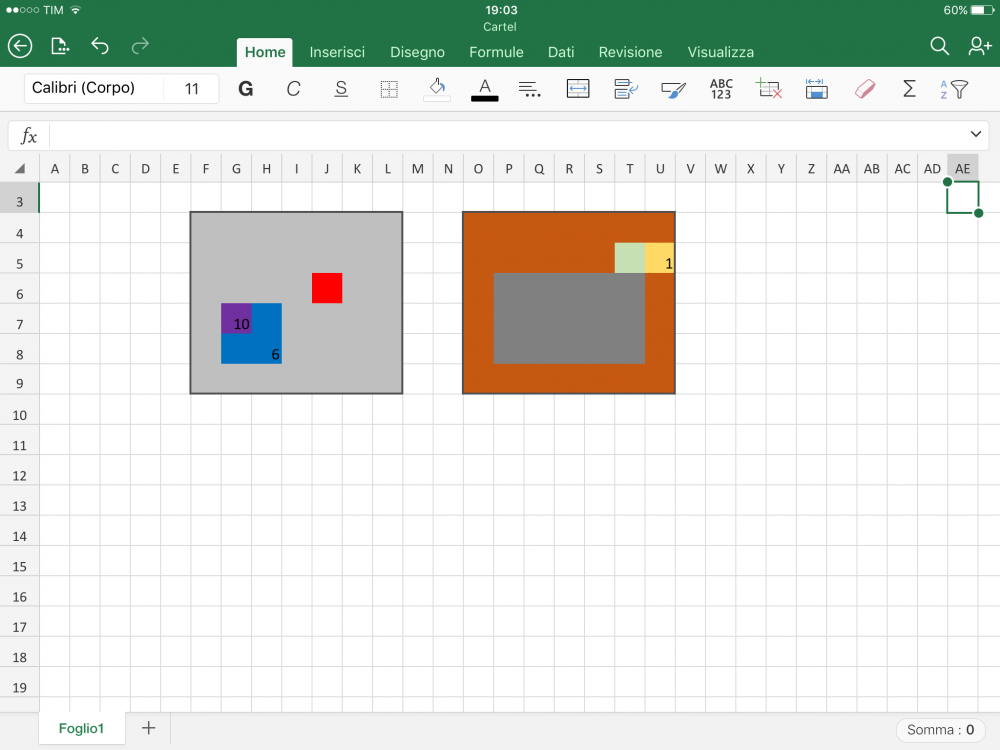Open the cell borders tool
1000x750 pixels.
point(389,89)
